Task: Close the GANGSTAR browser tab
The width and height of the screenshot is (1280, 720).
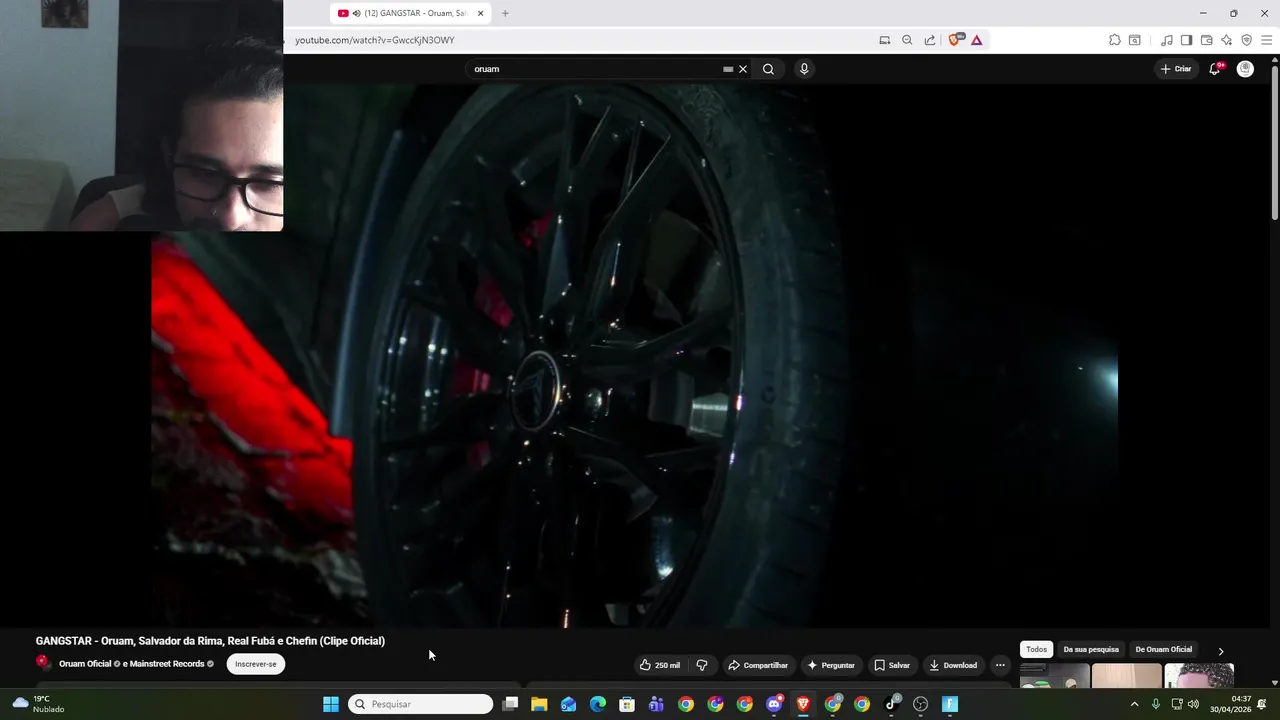Action: [x=480, y=13]
